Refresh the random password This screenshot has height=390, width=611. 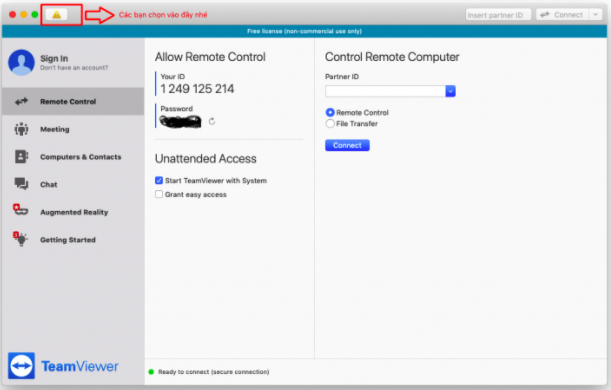coord(212,122)
